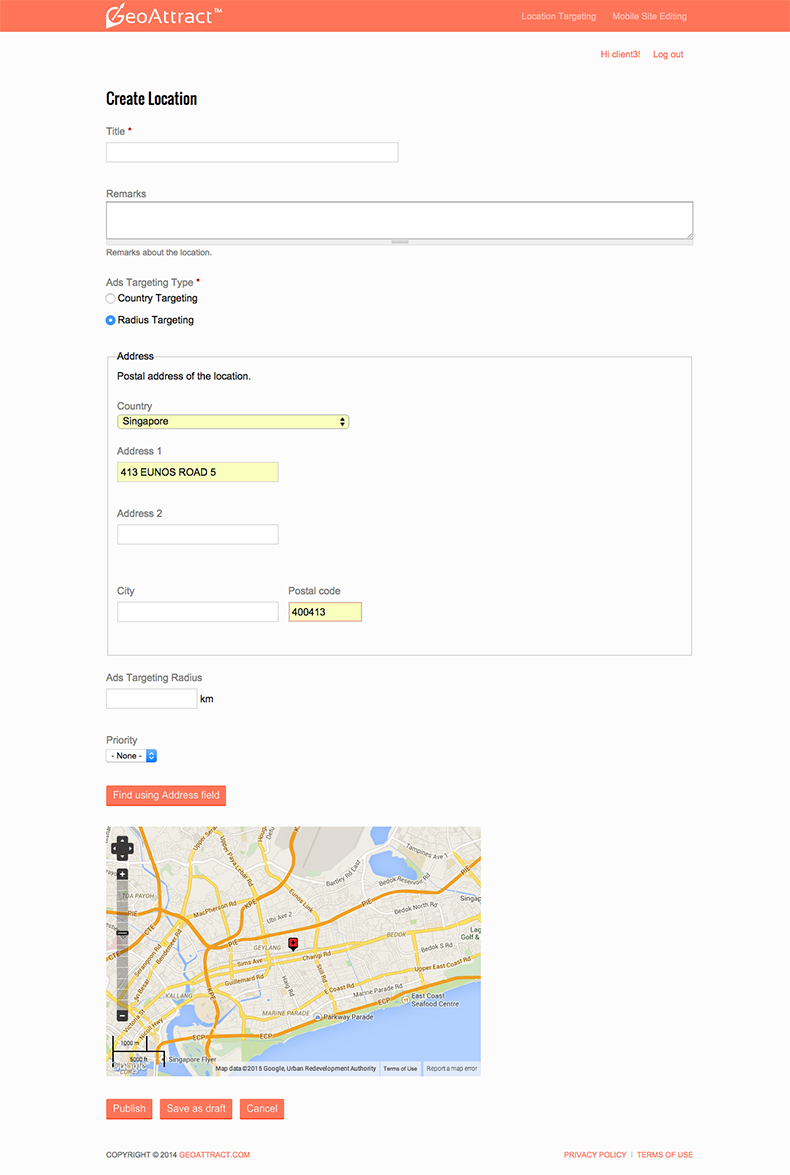Screen dimensions: 790x1175
Task: Click the map scale bar
Action: (138, 1051)
